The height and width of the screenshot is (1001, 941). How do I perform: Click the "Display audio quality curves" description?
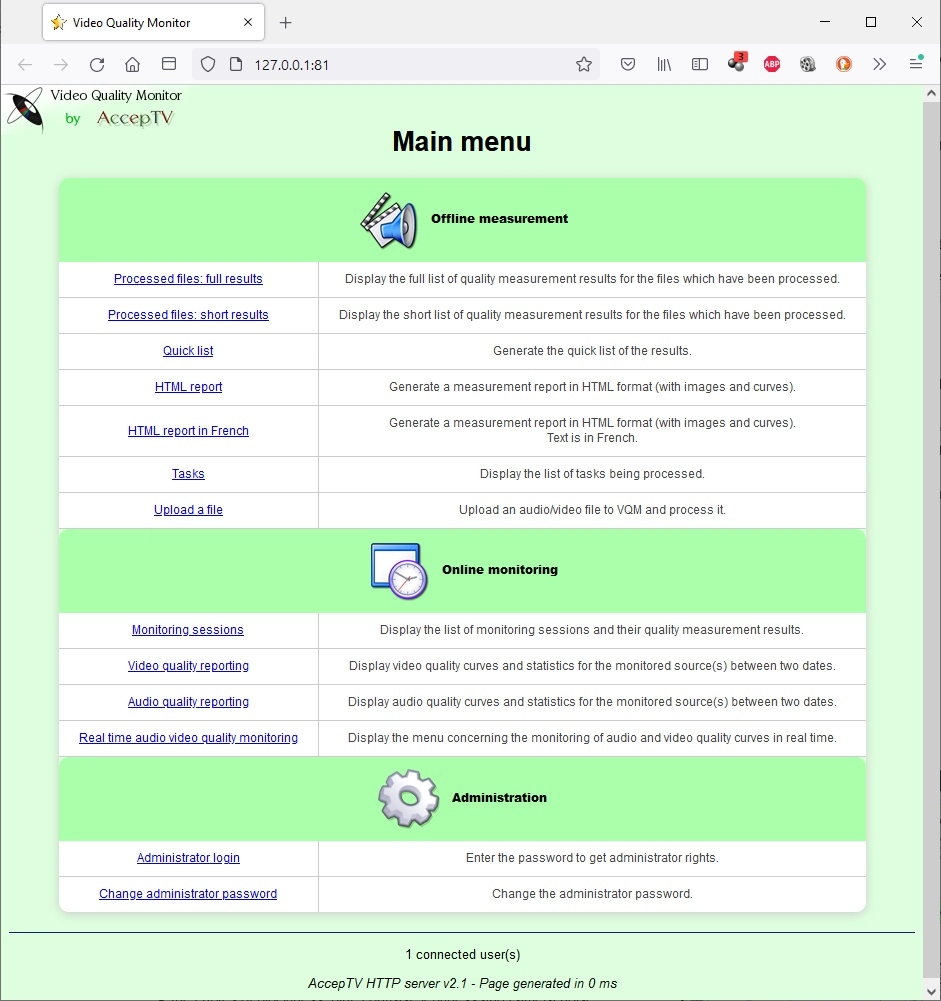pos(592,702)
